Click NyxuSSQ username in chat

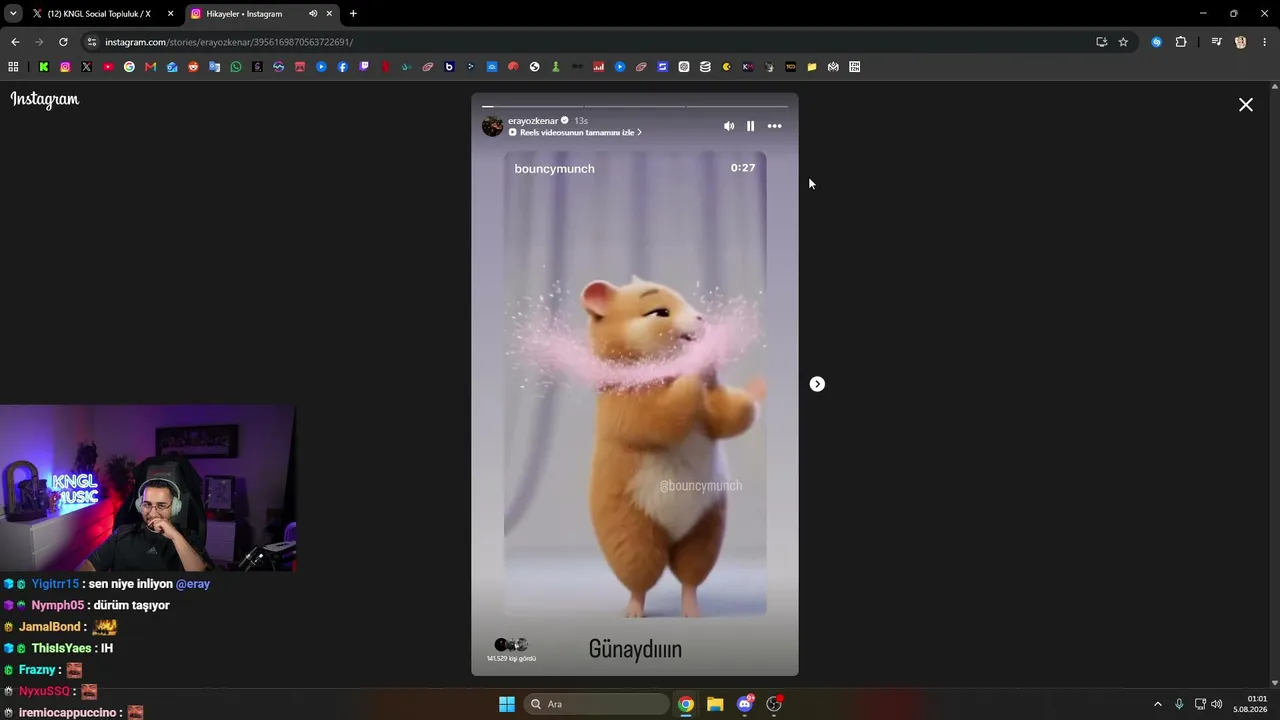point(45,691)
